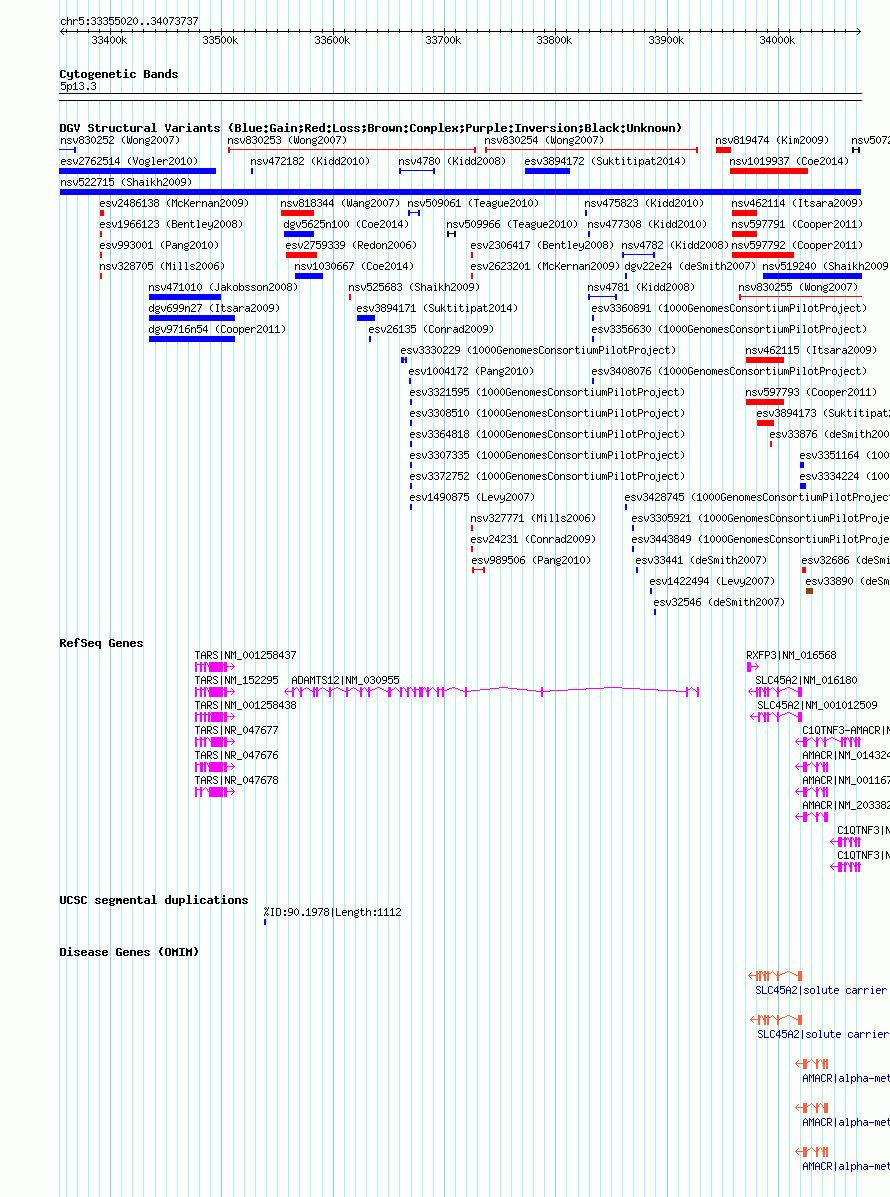
Task: Click variant nsv4780 (Kidd2008)
Action: click(x=452, y=161)
